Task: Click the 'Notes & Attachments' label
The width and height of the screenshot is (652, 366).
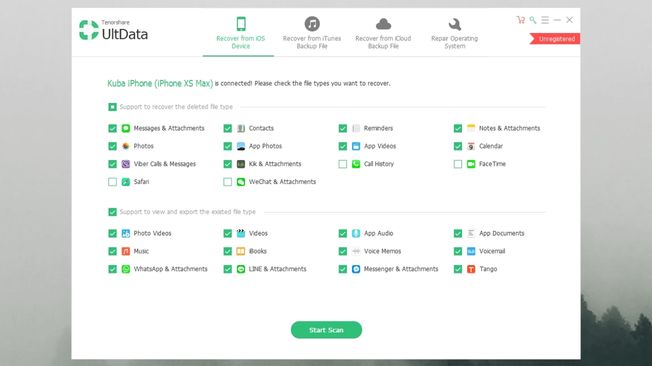Action: 509,128
